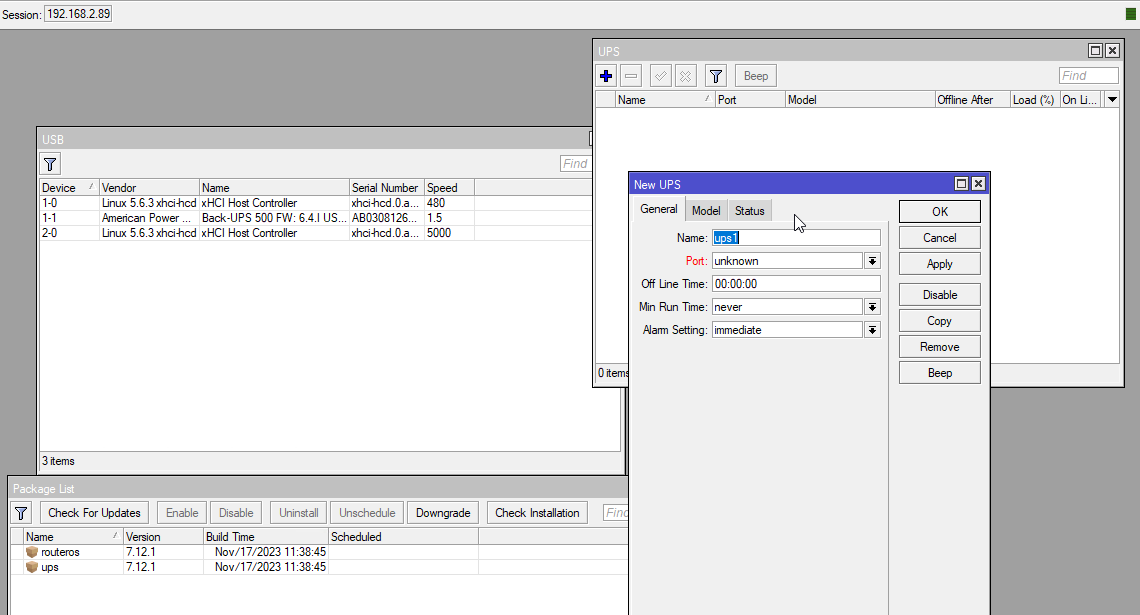Open the Port dropdown in New UPS
This screenshot has height=615, width=1140.
872,260
